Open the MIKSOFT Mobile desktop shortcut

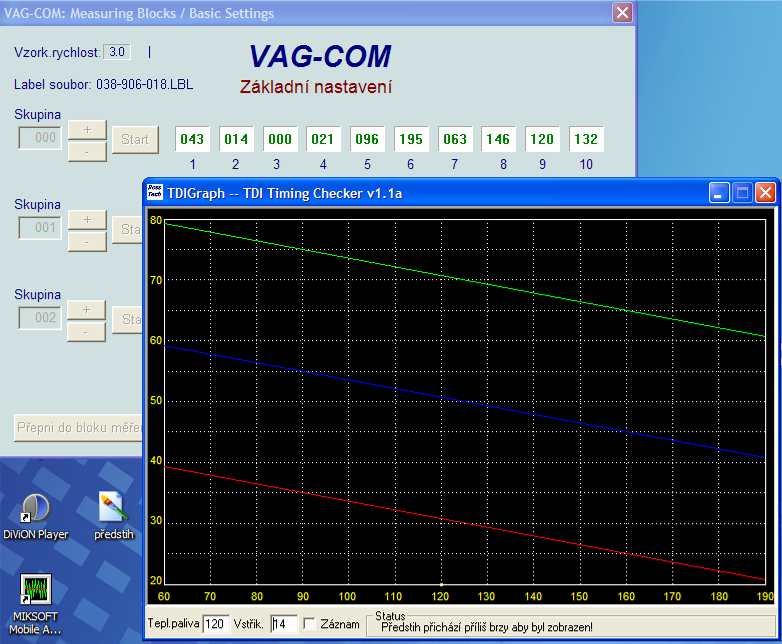[36, 590]
